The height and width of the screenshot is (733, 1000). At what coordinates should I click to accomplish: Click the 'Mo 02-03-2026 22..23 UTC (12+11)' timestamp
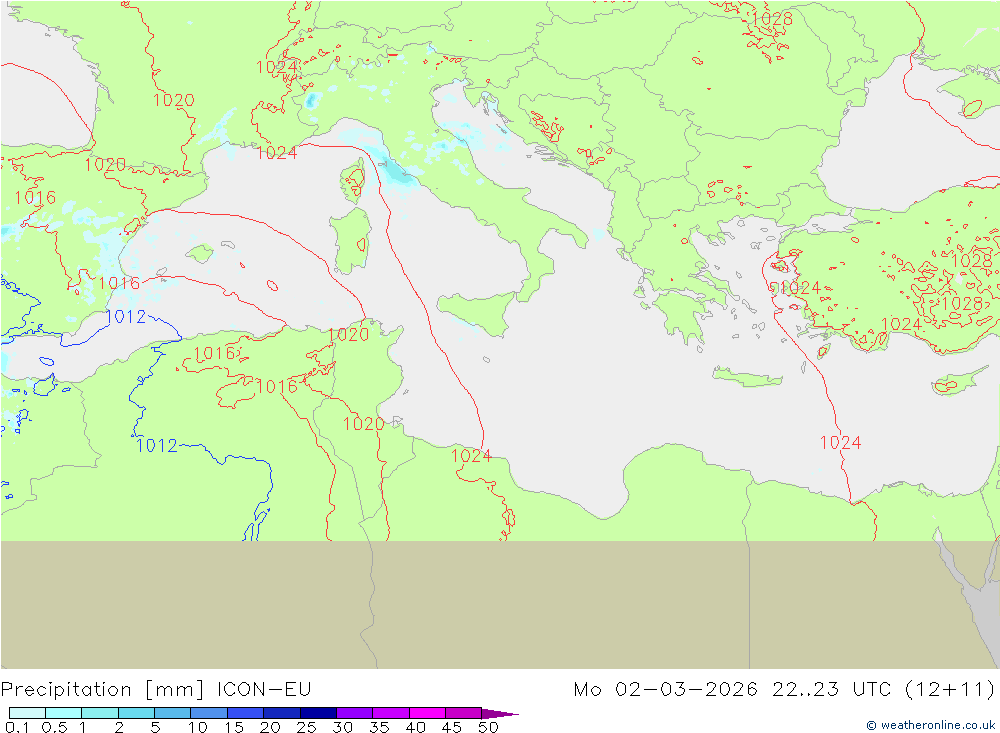tap(784, 690)
